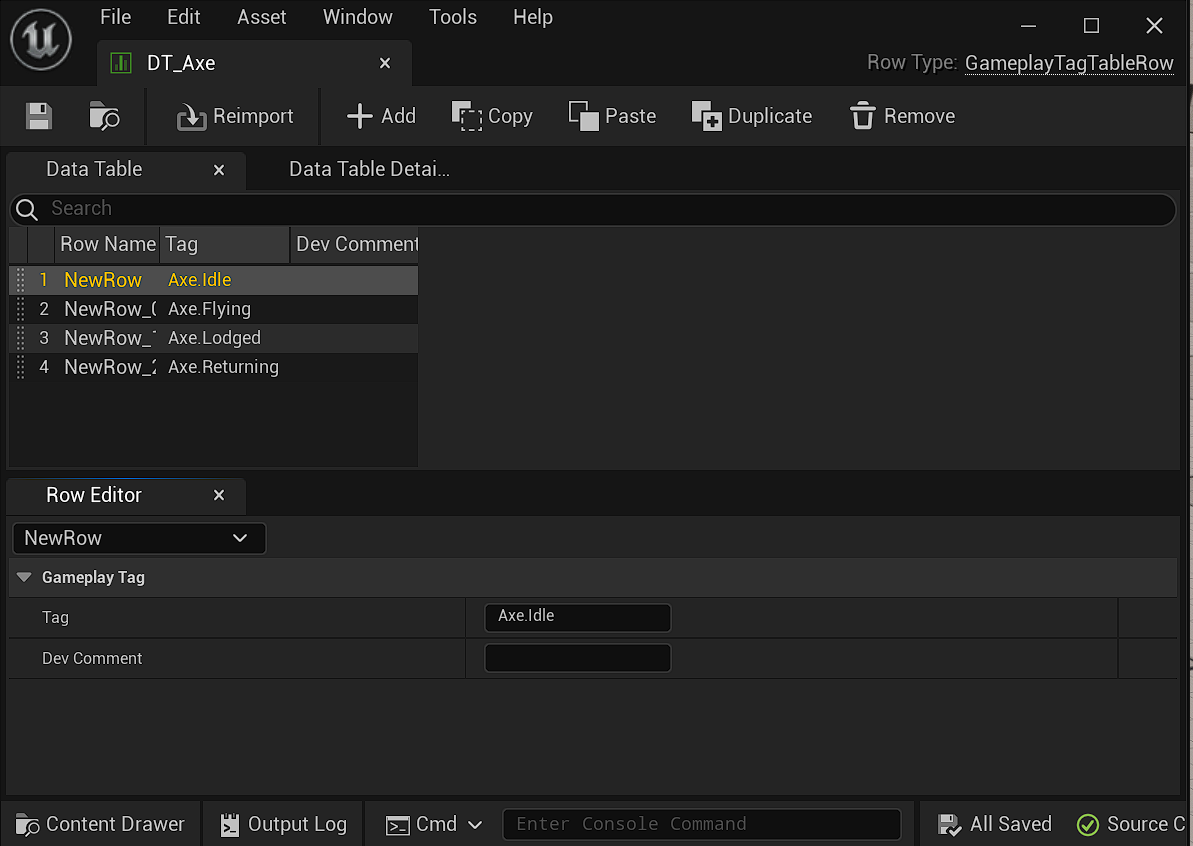Image resolution: width=1193 pixels, height=846 pixels.
Task: Click the All Saved status
Action: click(994, 824)
